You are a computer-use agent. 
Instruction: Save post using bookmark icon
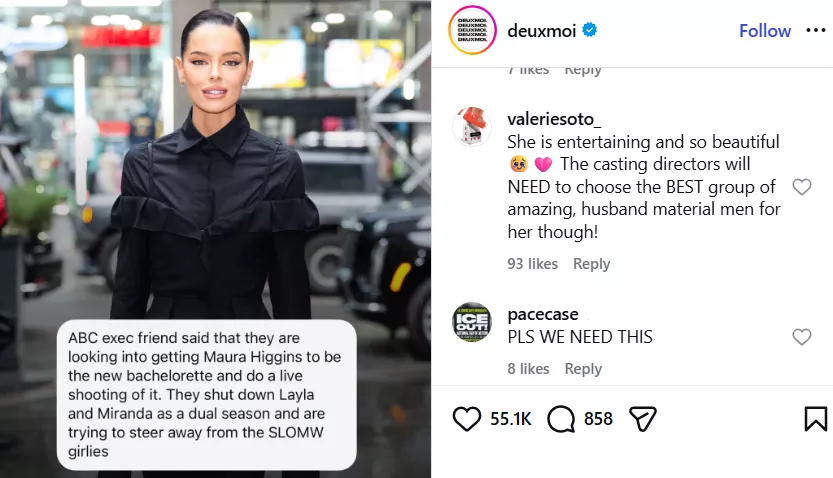[815, 419]
